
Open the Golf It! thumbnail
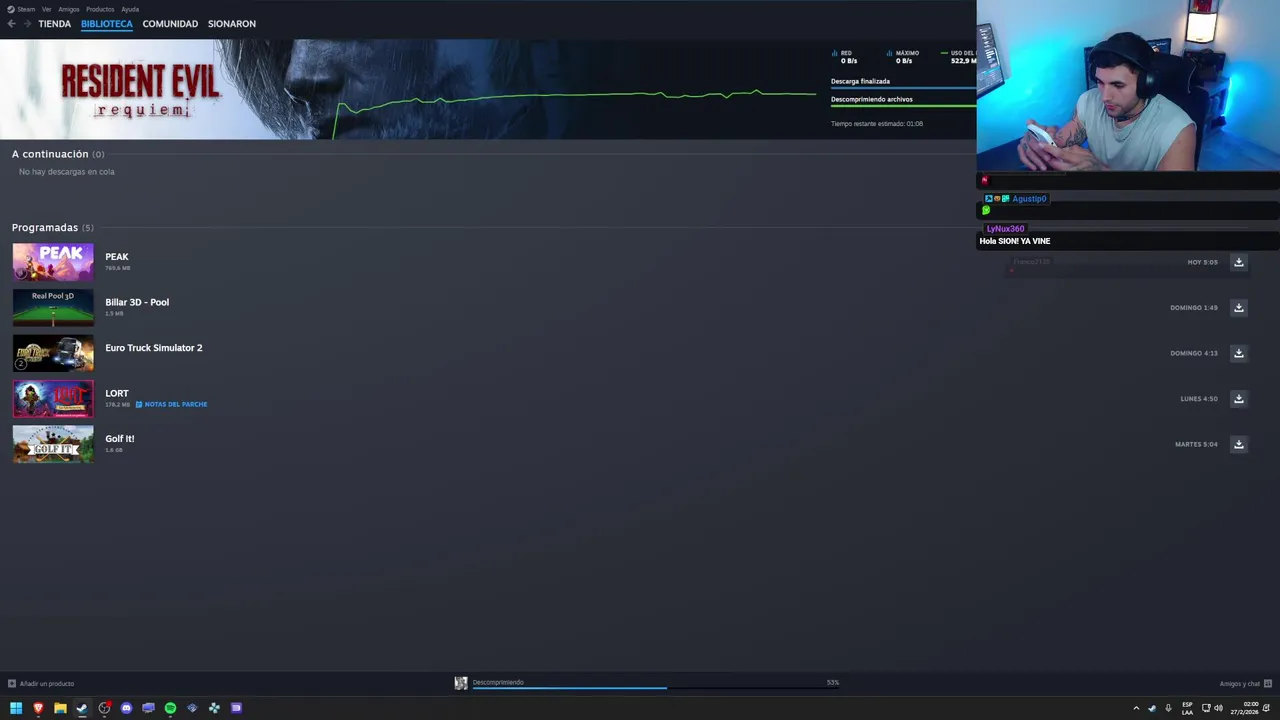(53, 444)
